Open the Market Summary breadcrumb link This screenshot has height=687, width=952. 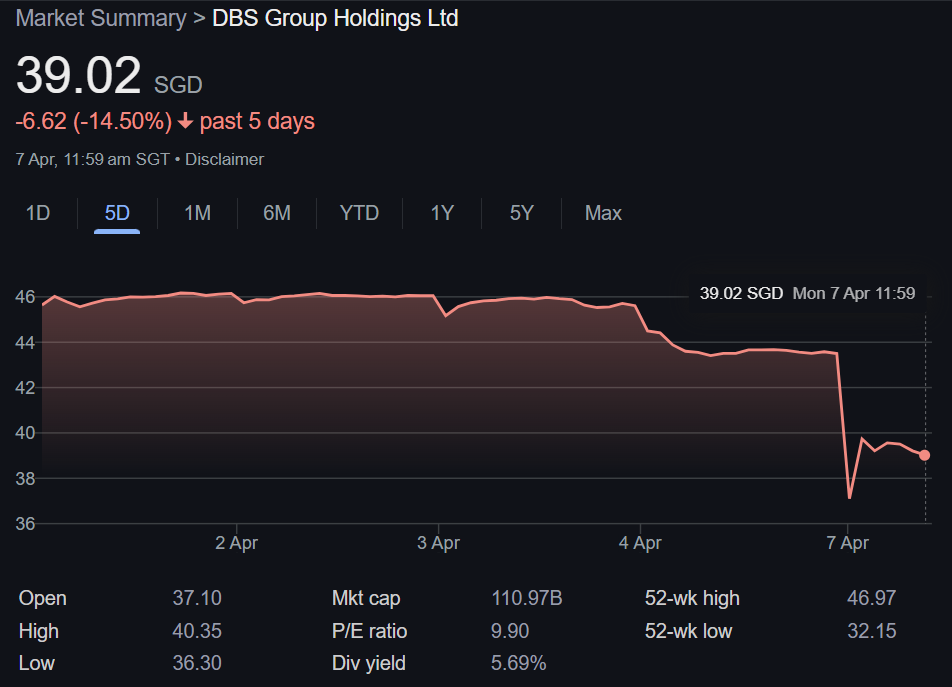pos(101,18)
